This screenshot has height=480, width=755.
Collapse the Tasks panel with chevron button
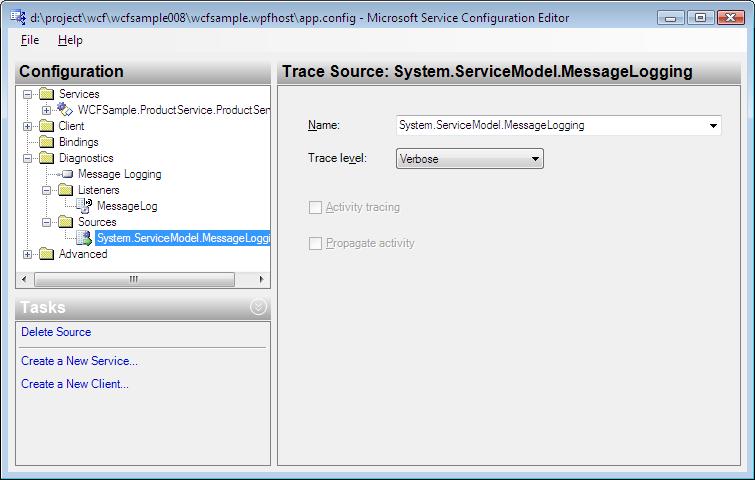pos(258,307)
